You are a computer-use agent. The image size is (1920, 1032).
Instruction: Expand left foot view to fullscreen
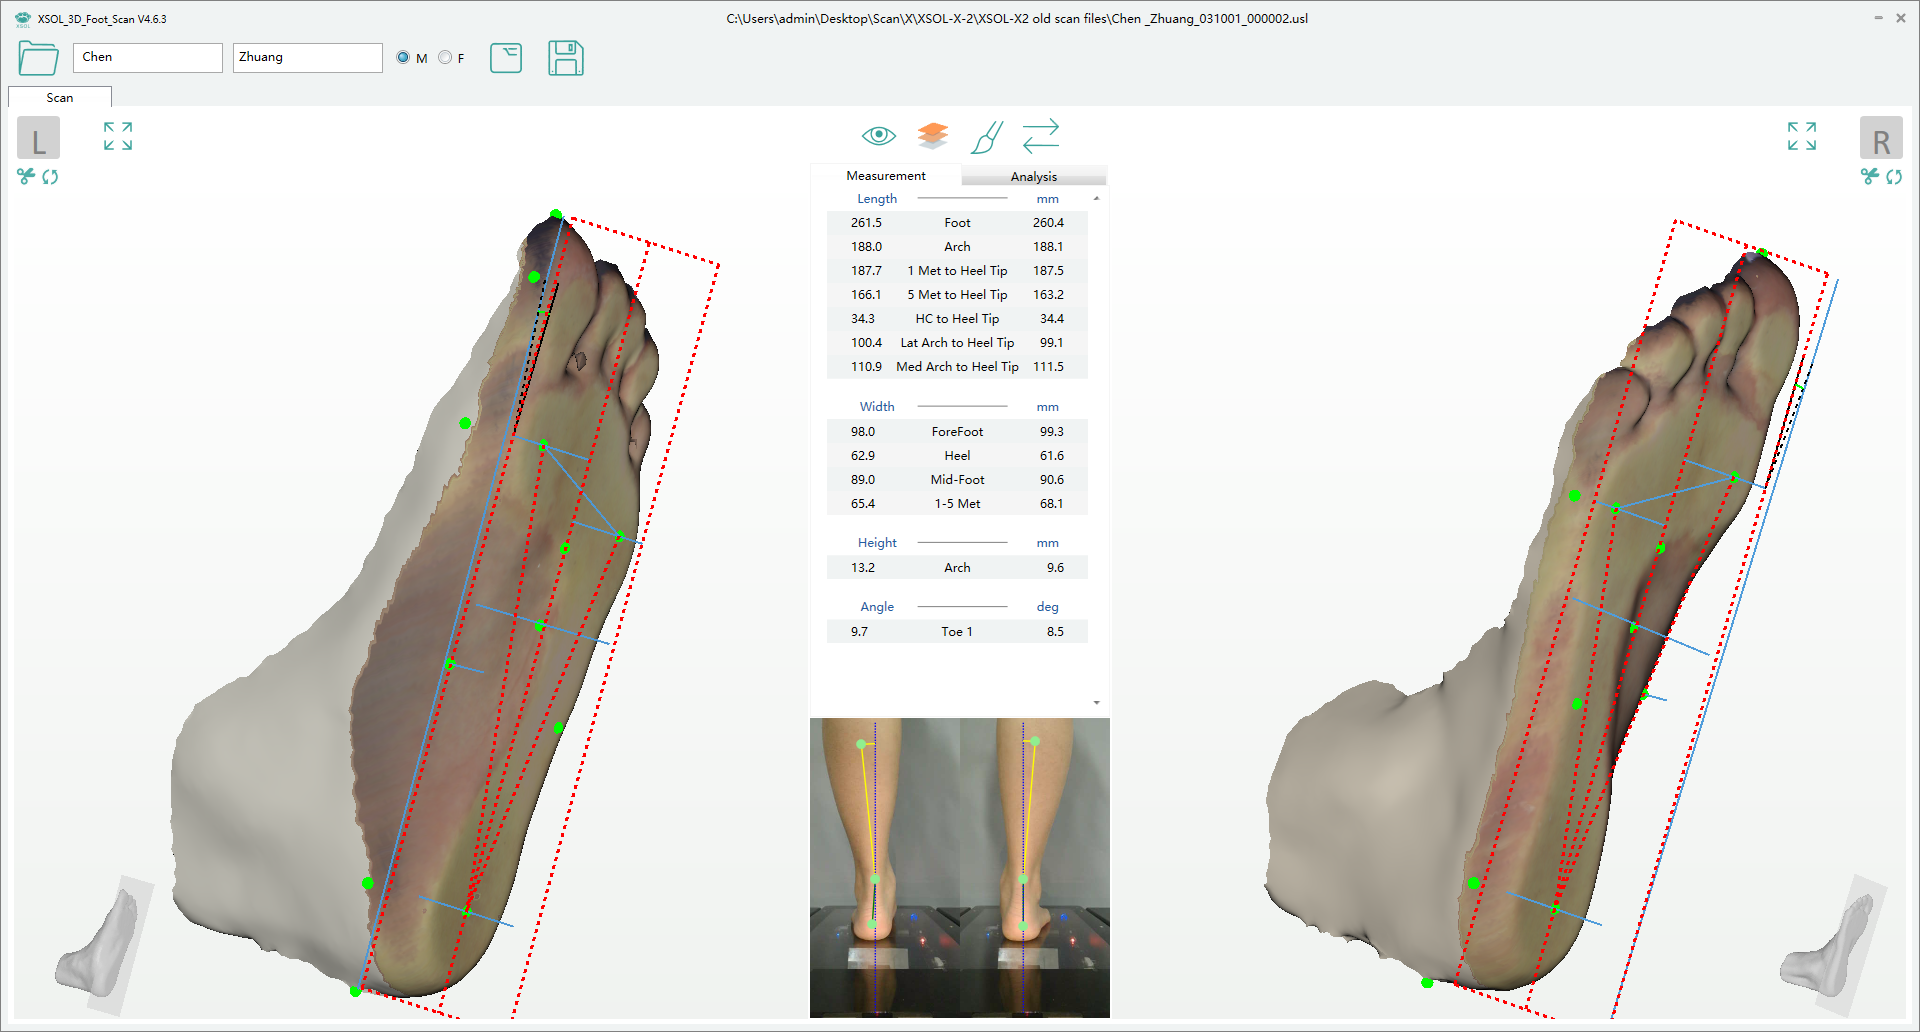[118, 136]
